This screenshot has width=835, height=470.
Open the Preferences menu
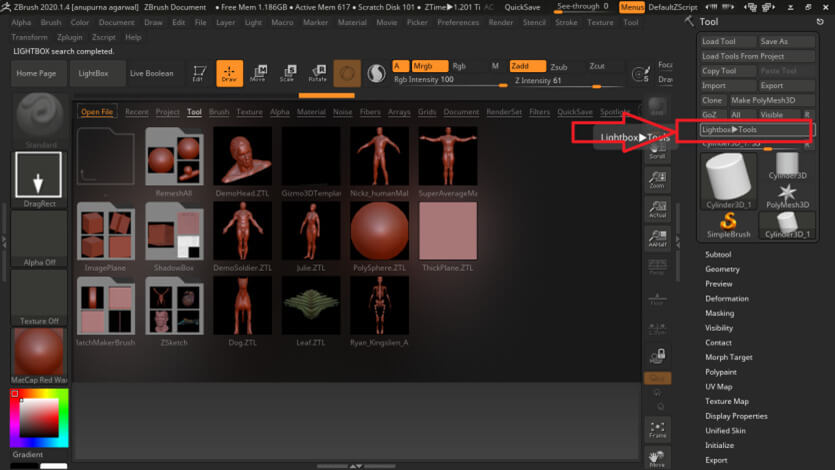click(x=458, y=22)
